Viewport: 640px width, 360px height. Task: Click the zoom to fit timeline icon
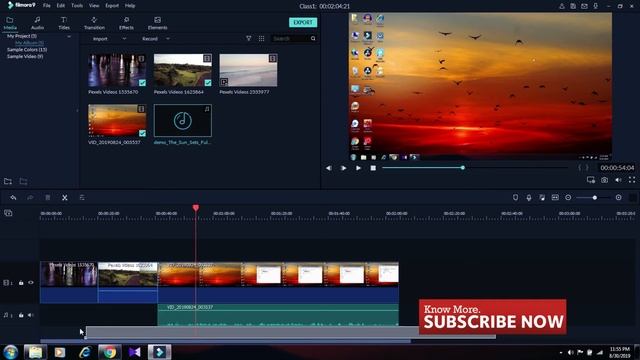(x=555, y=198)
